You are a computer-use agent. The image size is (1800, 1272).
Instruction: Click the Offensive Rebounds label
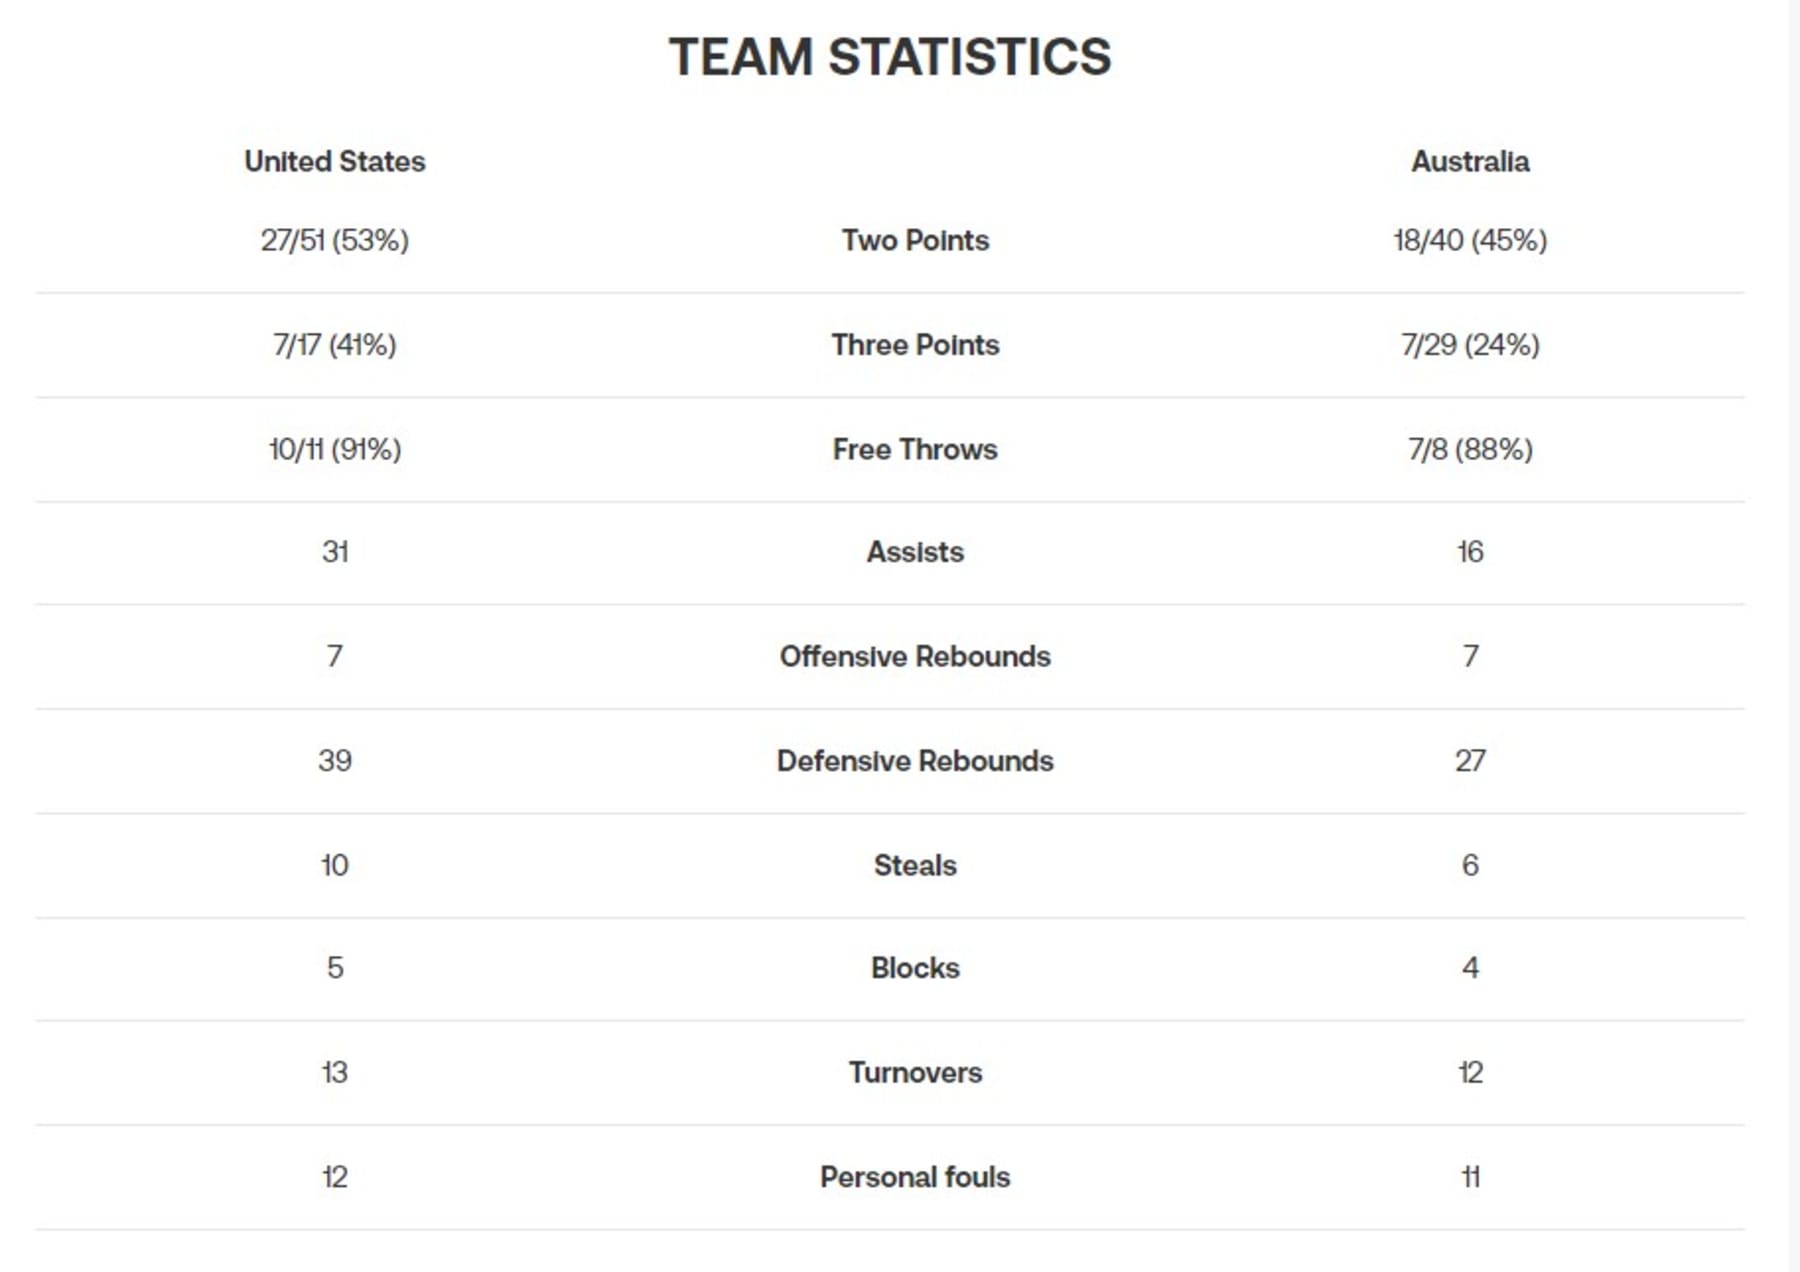(x=915, y=657)
